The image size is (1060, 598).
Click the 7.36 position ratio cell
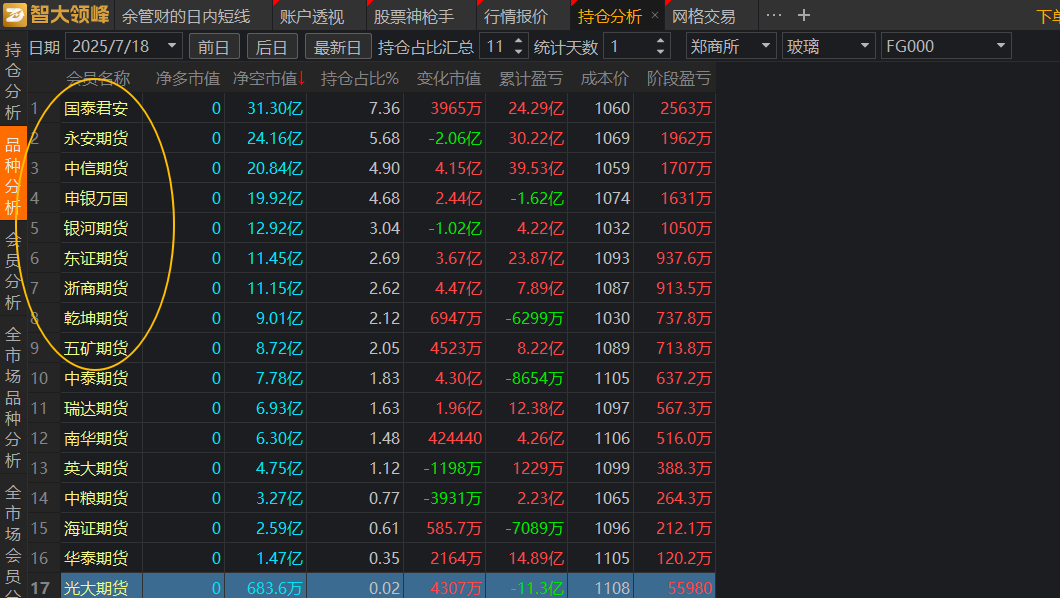pyautogui.click(x=384, y=108)
